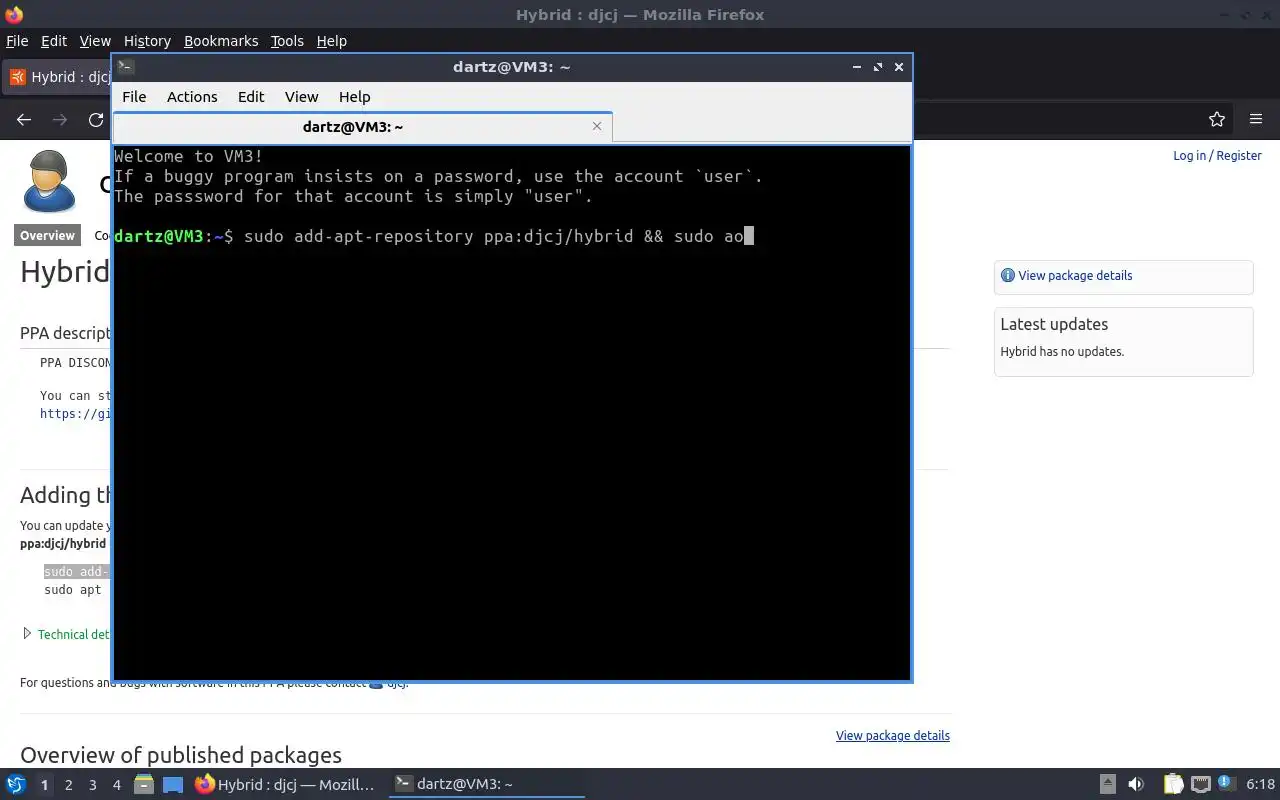
Task: Open Firefox File menu
Action: (17, 41)
